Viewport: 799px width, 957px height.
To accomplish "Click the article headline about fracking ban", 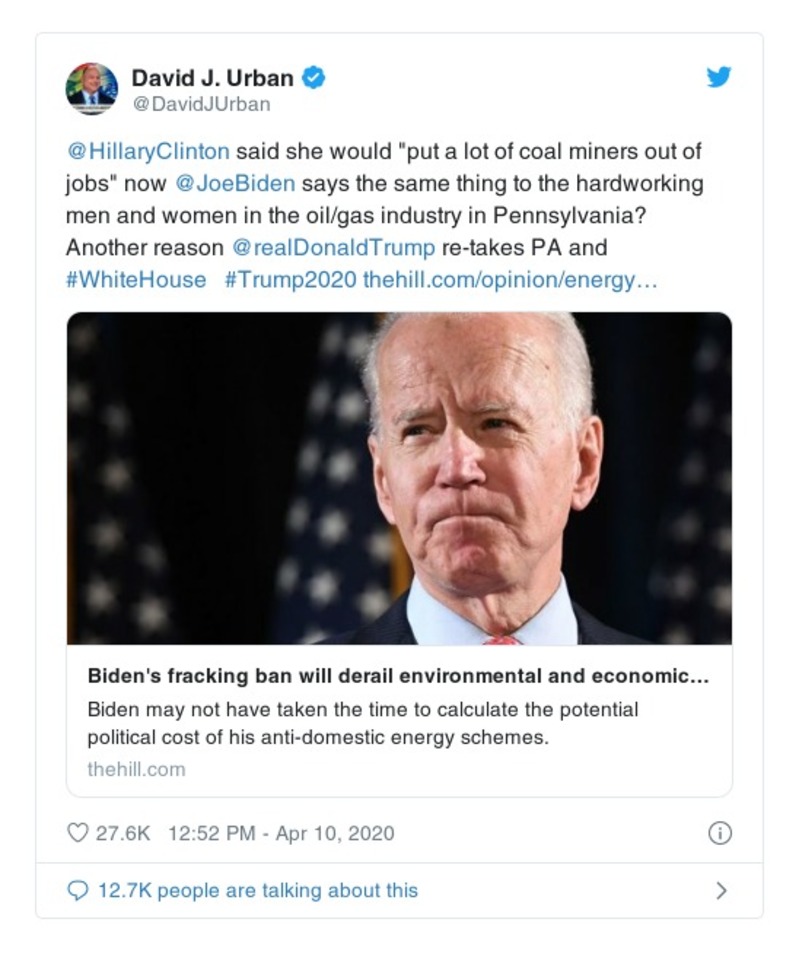I will pos(398,675).
